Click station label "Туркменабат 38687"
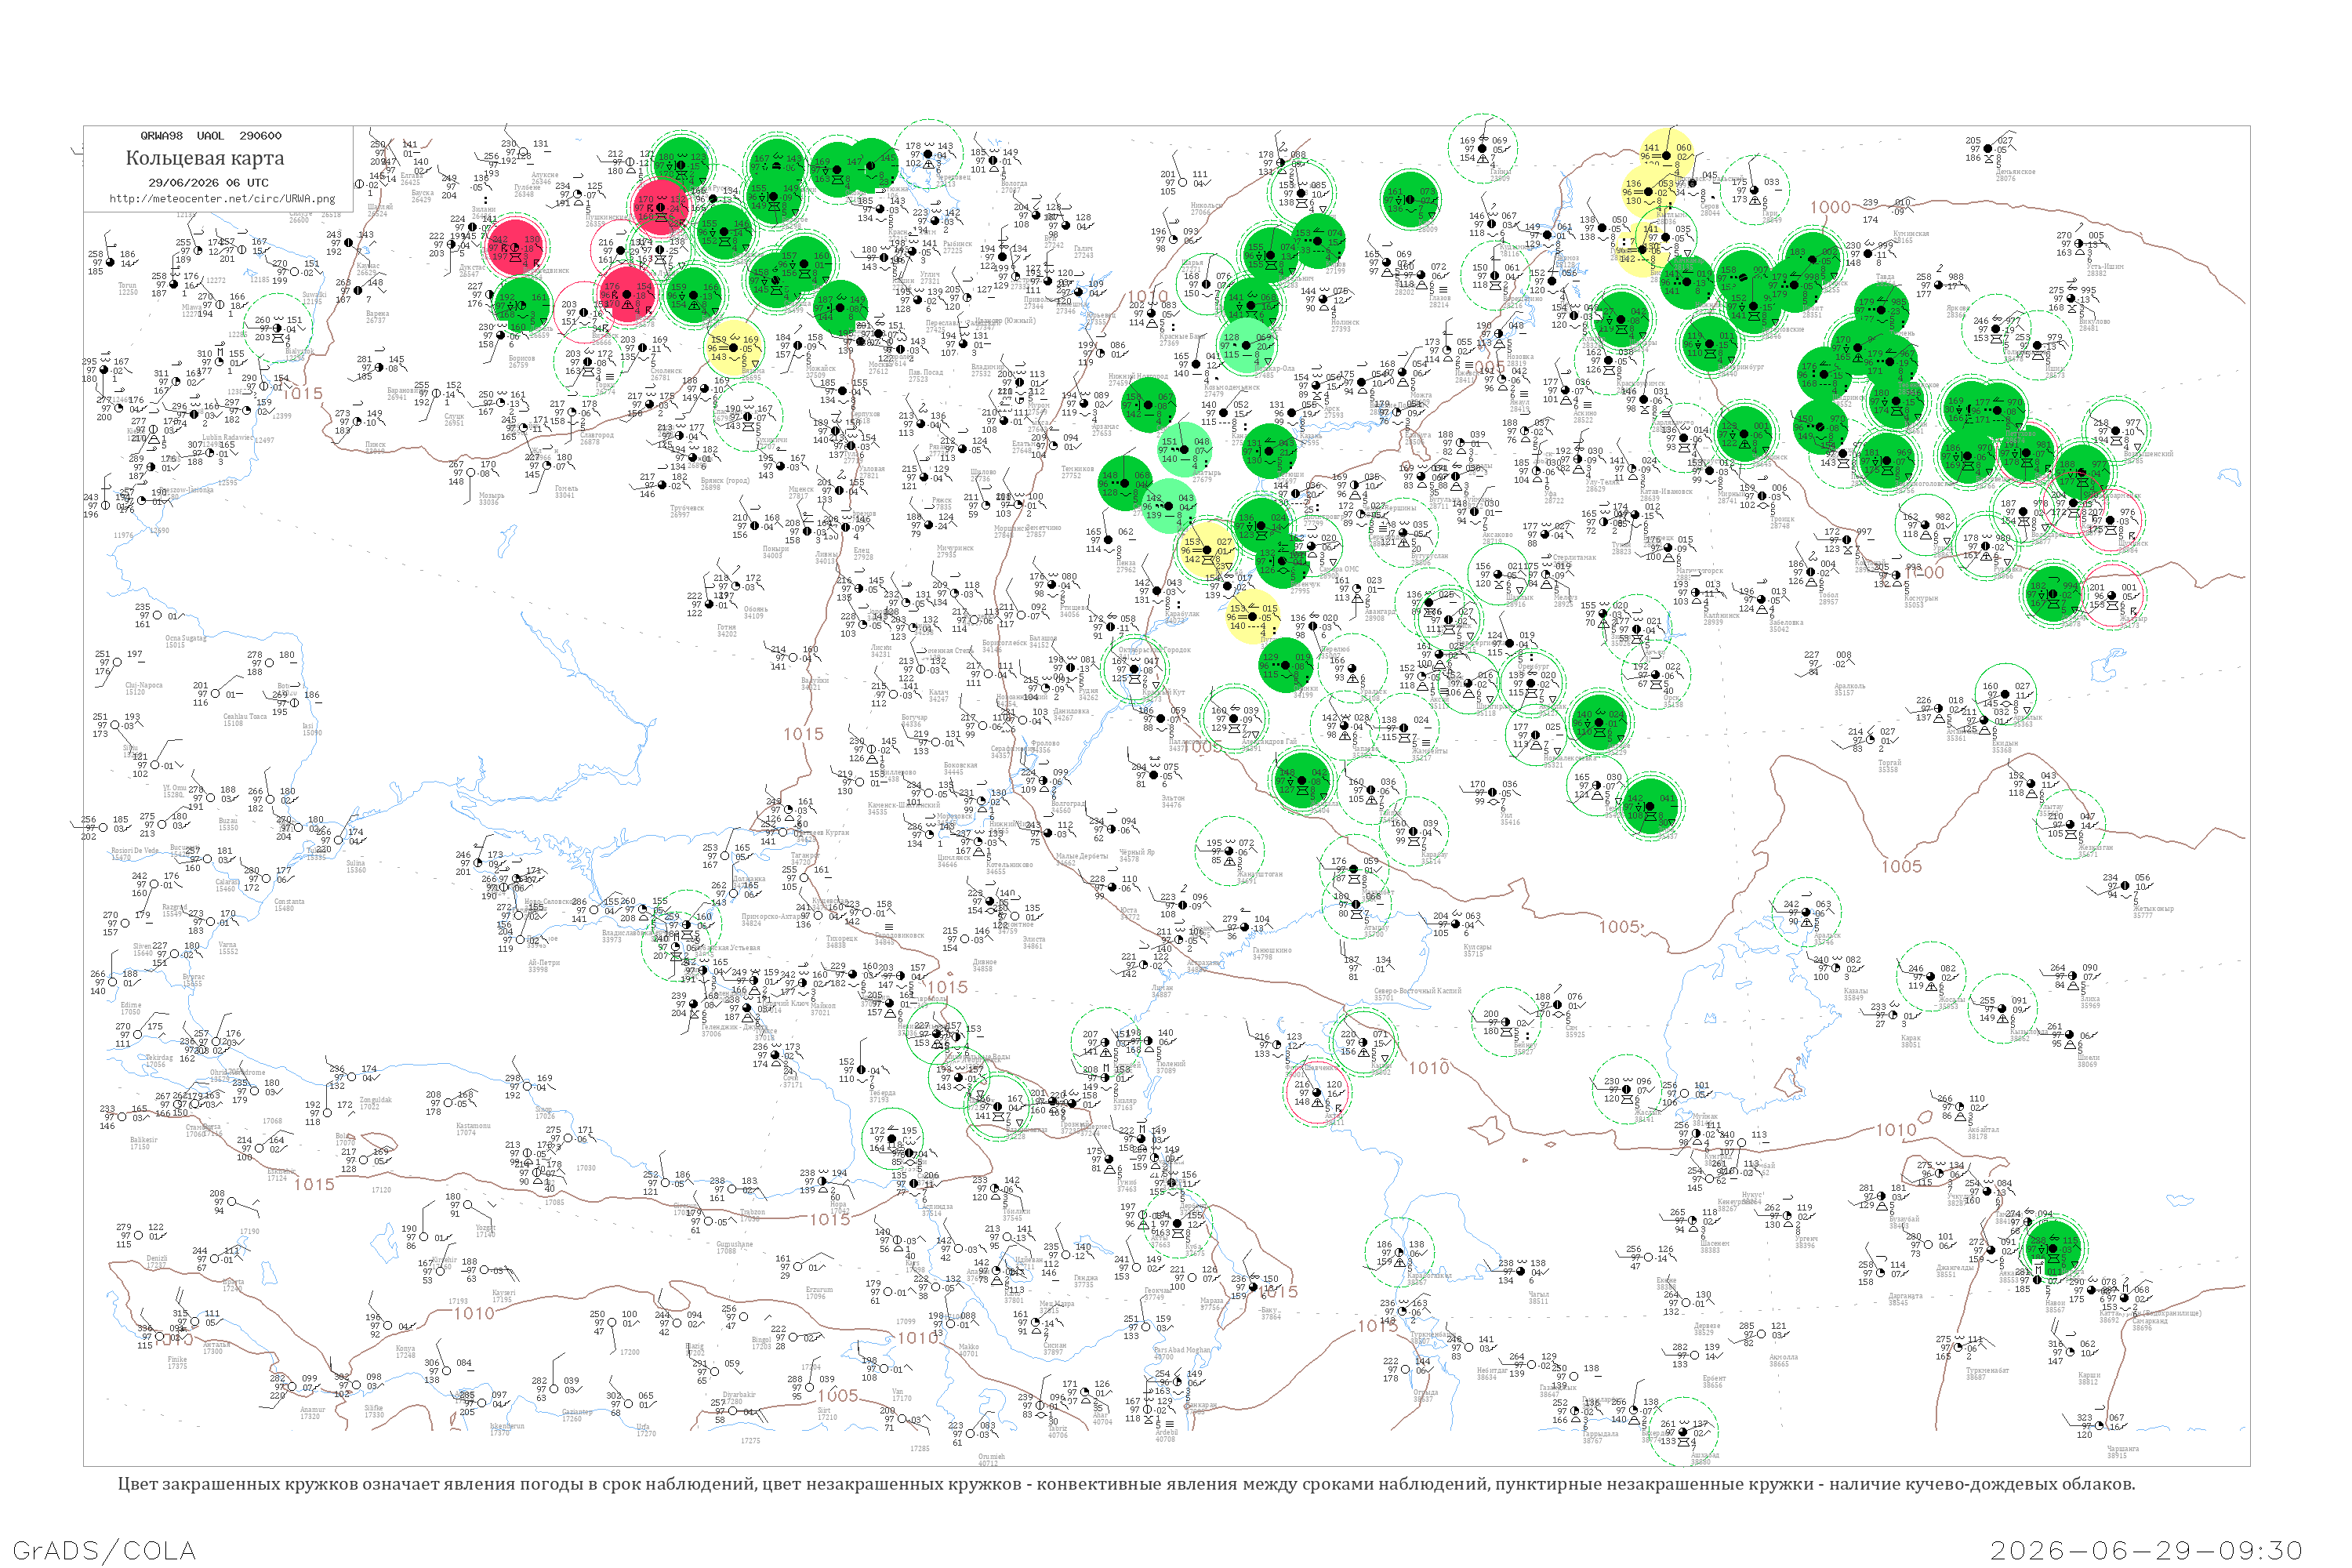Screen dimensions: 2352x1568 click(x=1988, y=1373)
